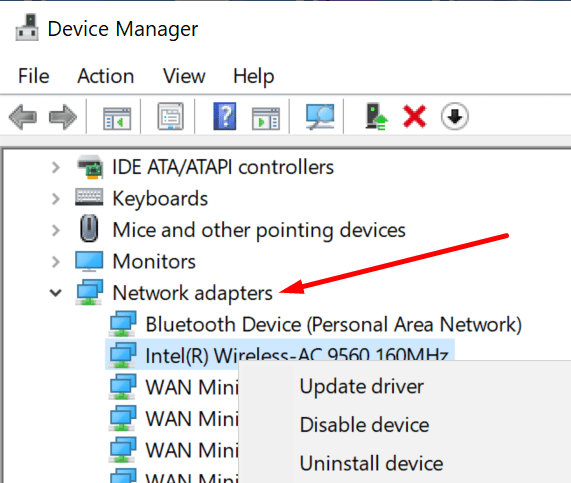
Task: Choose Uninstall device from context menu
Action: (x=371, y=464)
